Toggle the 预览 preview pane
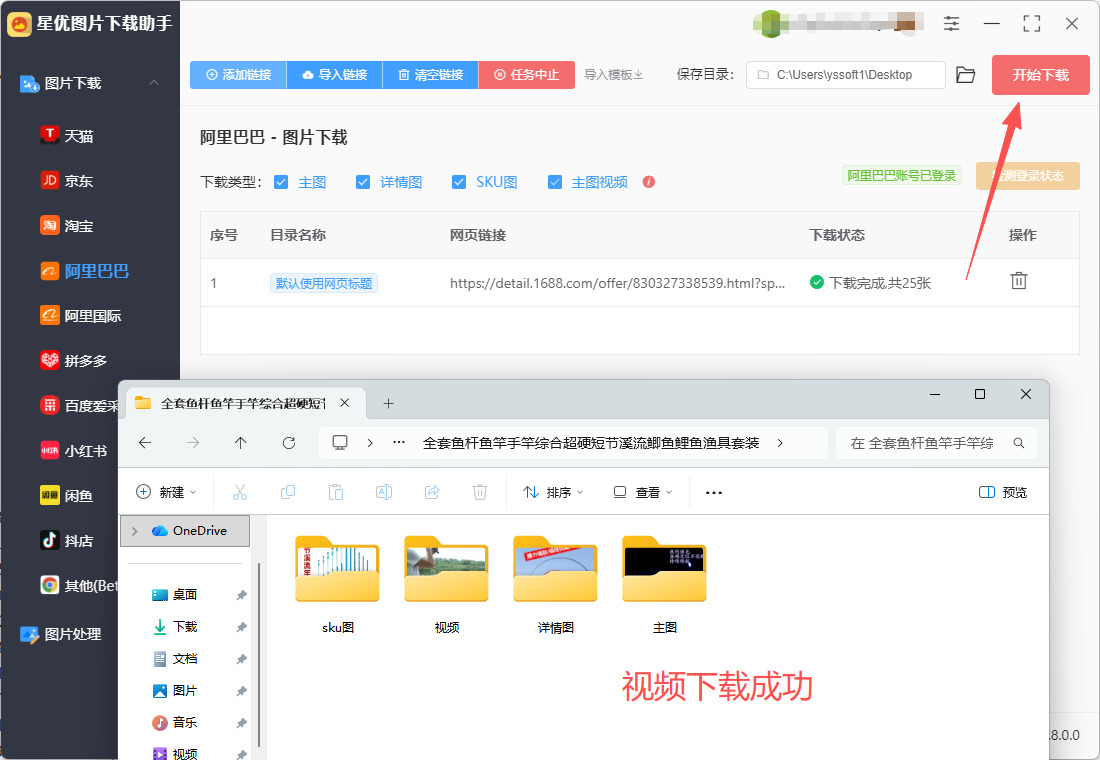Image resolution: width=1100 pixels, height=760 pixels. click(1002, 492)
